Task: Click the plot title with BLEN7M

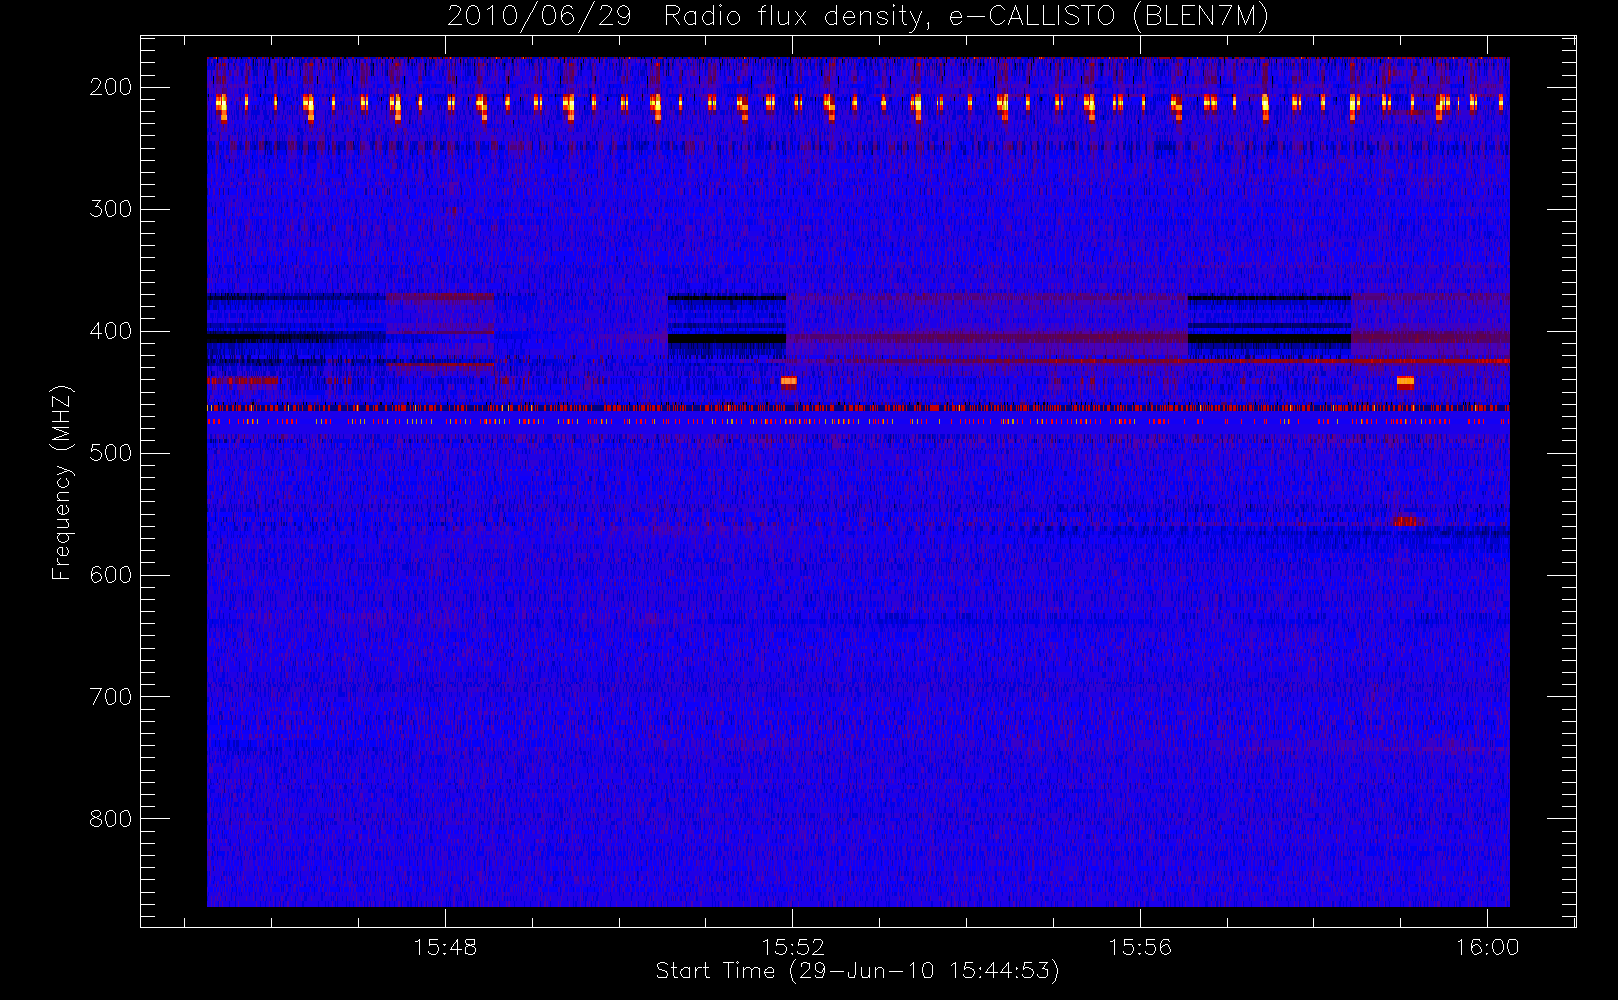Action: coord(858,17)
